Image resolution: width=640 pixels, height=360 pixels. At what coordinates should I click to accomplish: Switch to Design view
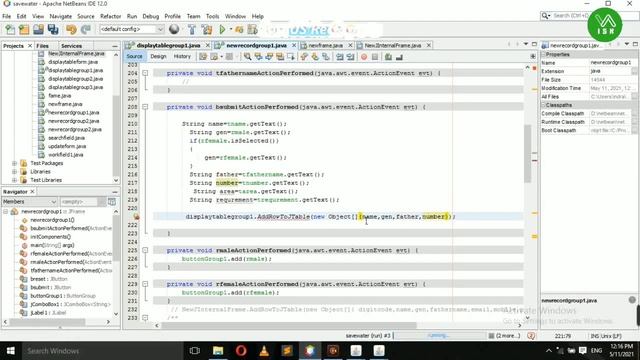tap(158, 56)
